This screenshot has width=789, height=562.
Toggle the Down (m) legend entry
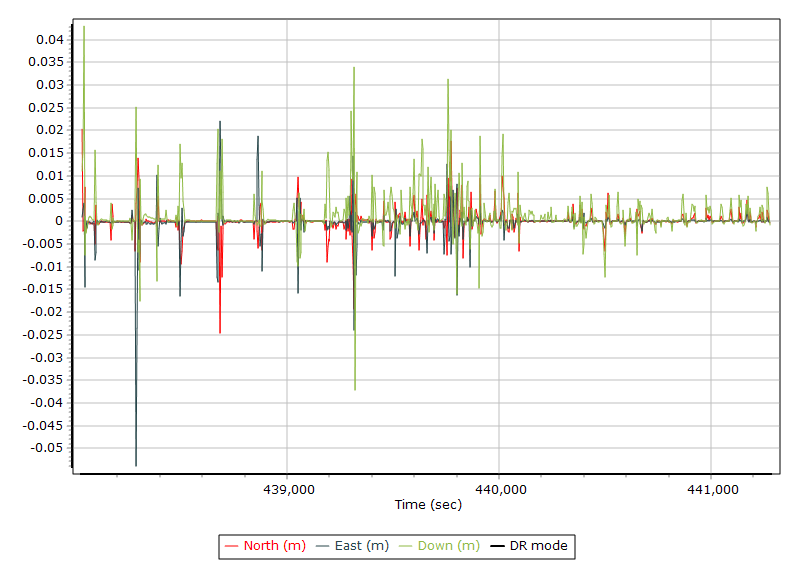[448, 545]
